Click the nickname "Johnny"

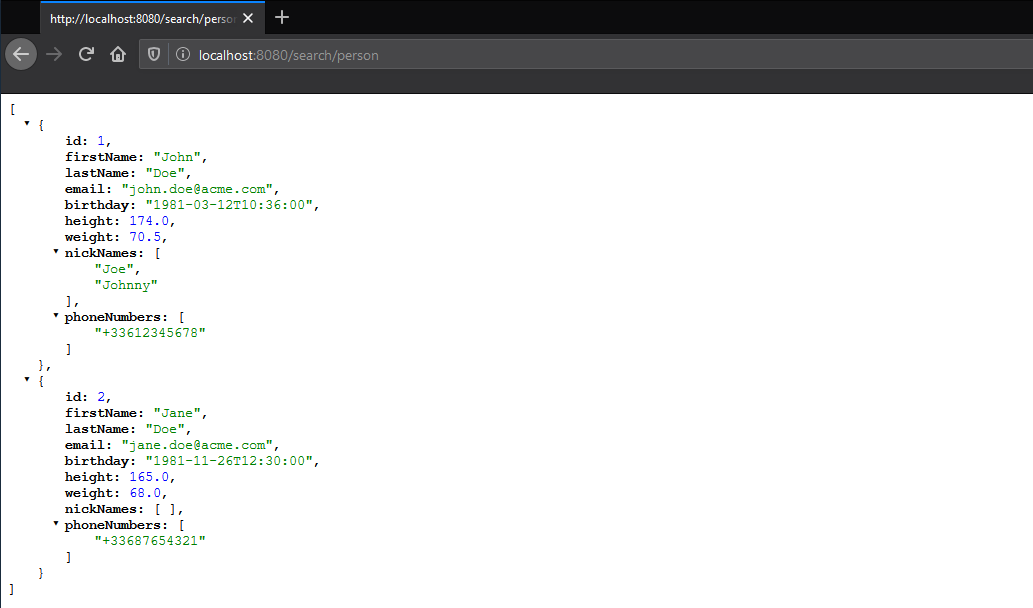click(x=126, y=285)
